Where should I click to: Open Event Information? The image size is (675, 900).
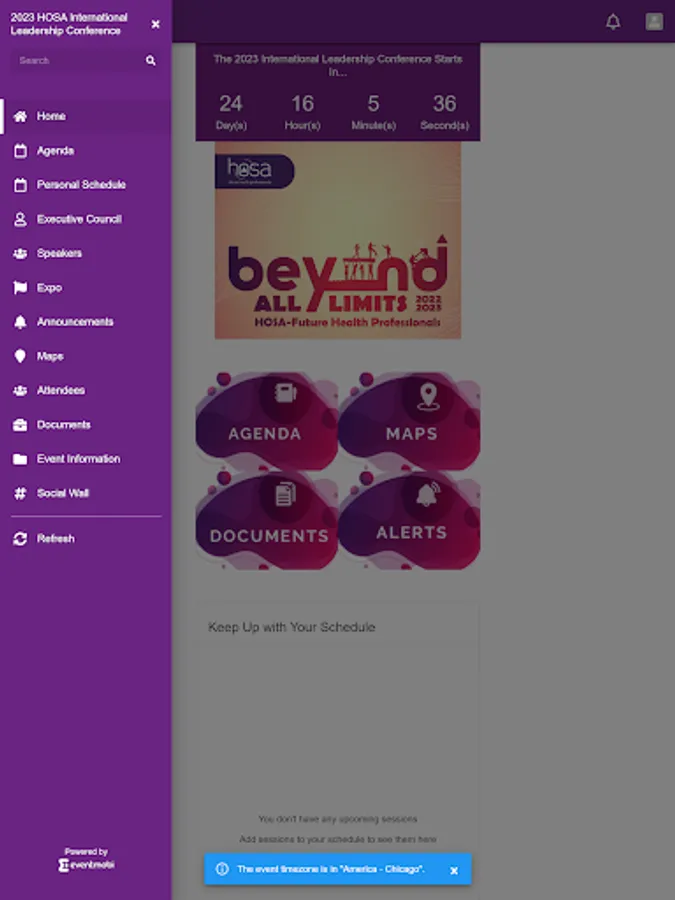pos(86,459)
